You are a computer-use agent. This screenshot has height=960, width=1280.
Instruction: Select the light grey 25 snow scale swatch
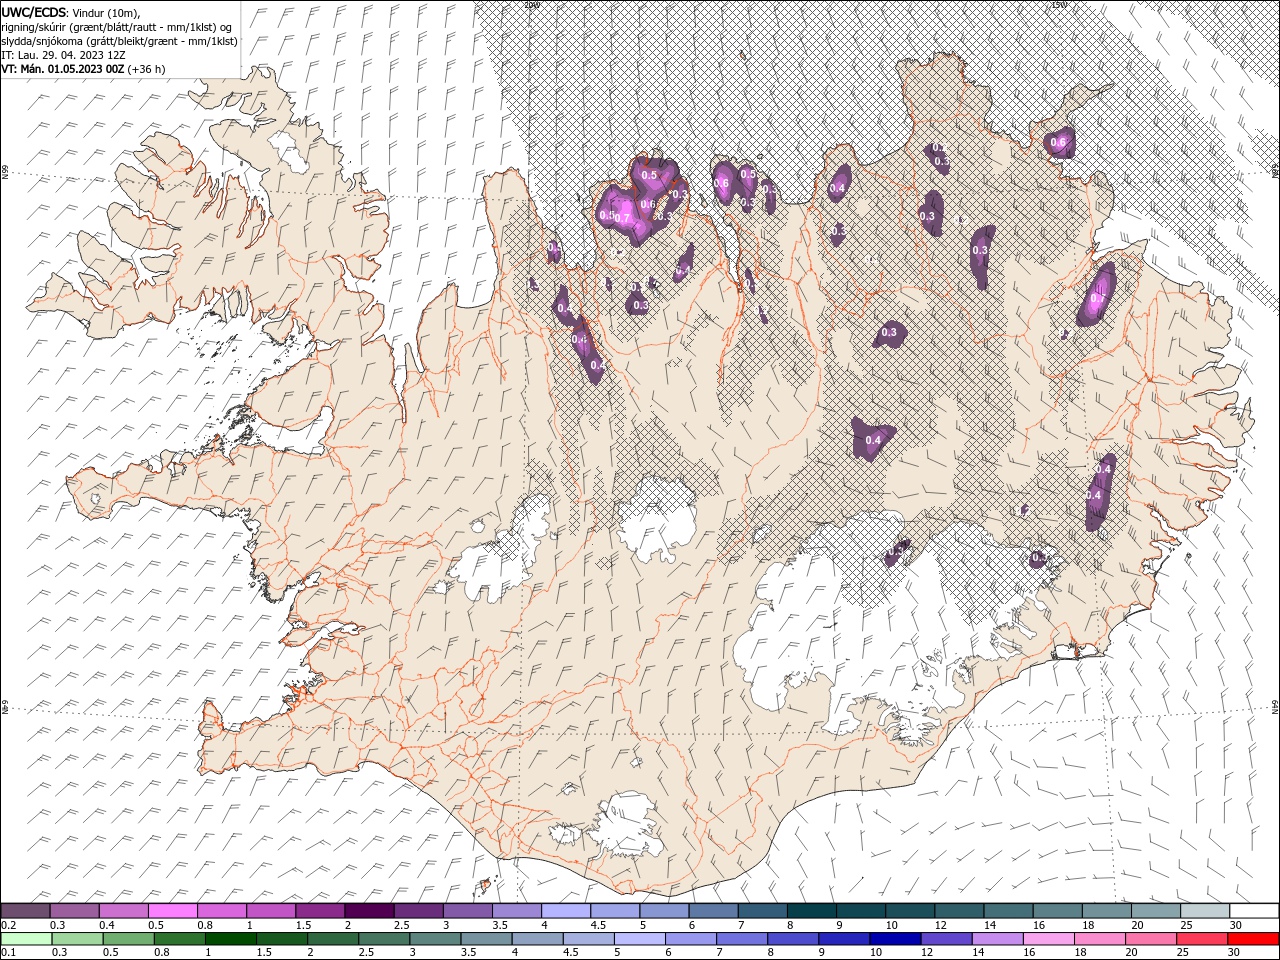(1205, 911)
